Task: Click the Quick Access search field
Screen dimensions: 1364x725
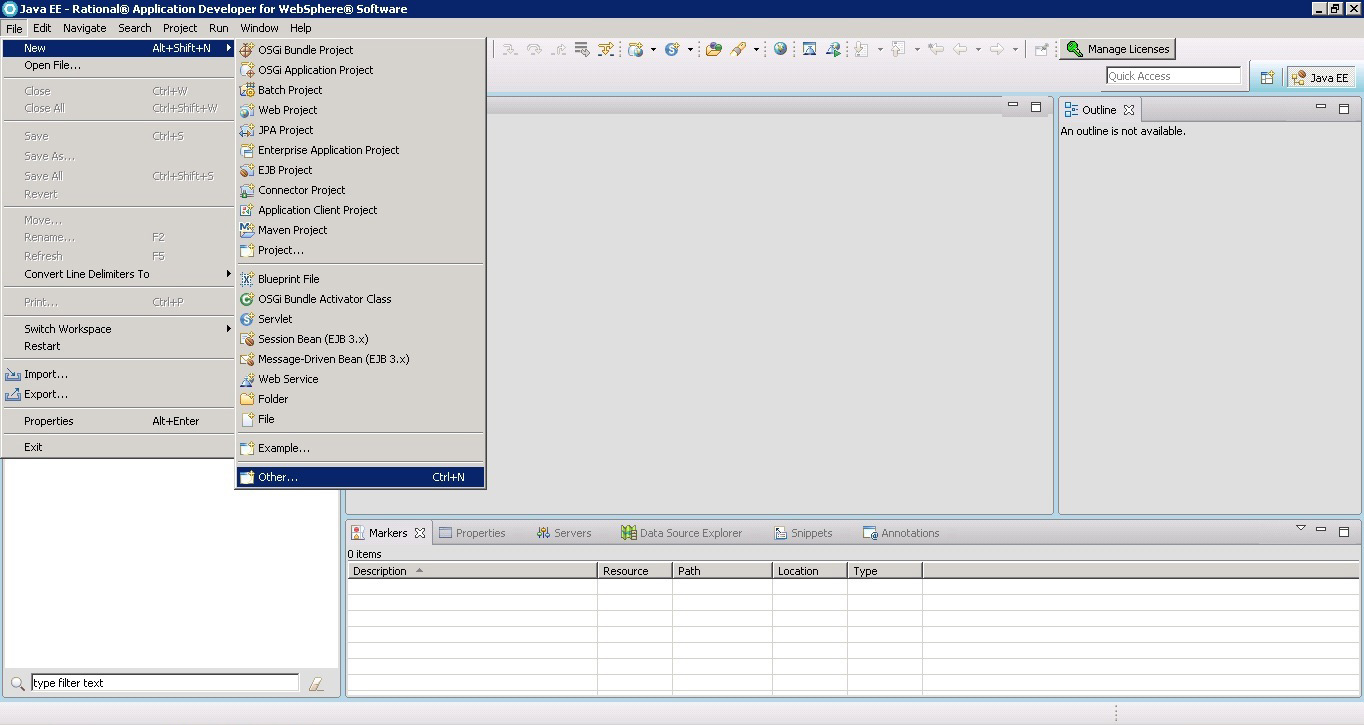Action: click(x=1173, y=76)
